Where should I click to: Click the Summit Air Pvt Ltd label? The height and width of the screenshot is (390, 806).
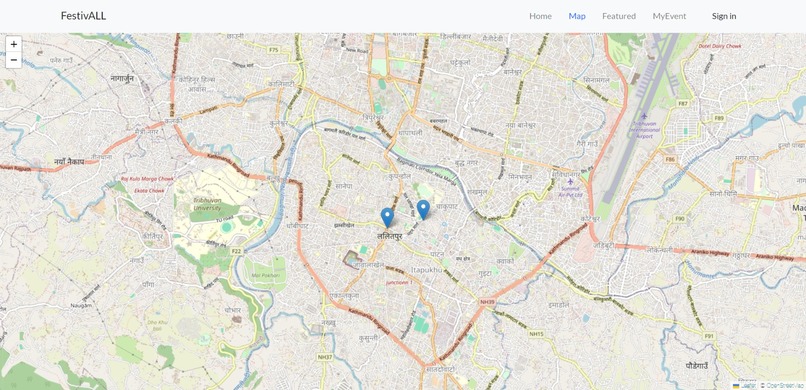(x=570, y=192)
